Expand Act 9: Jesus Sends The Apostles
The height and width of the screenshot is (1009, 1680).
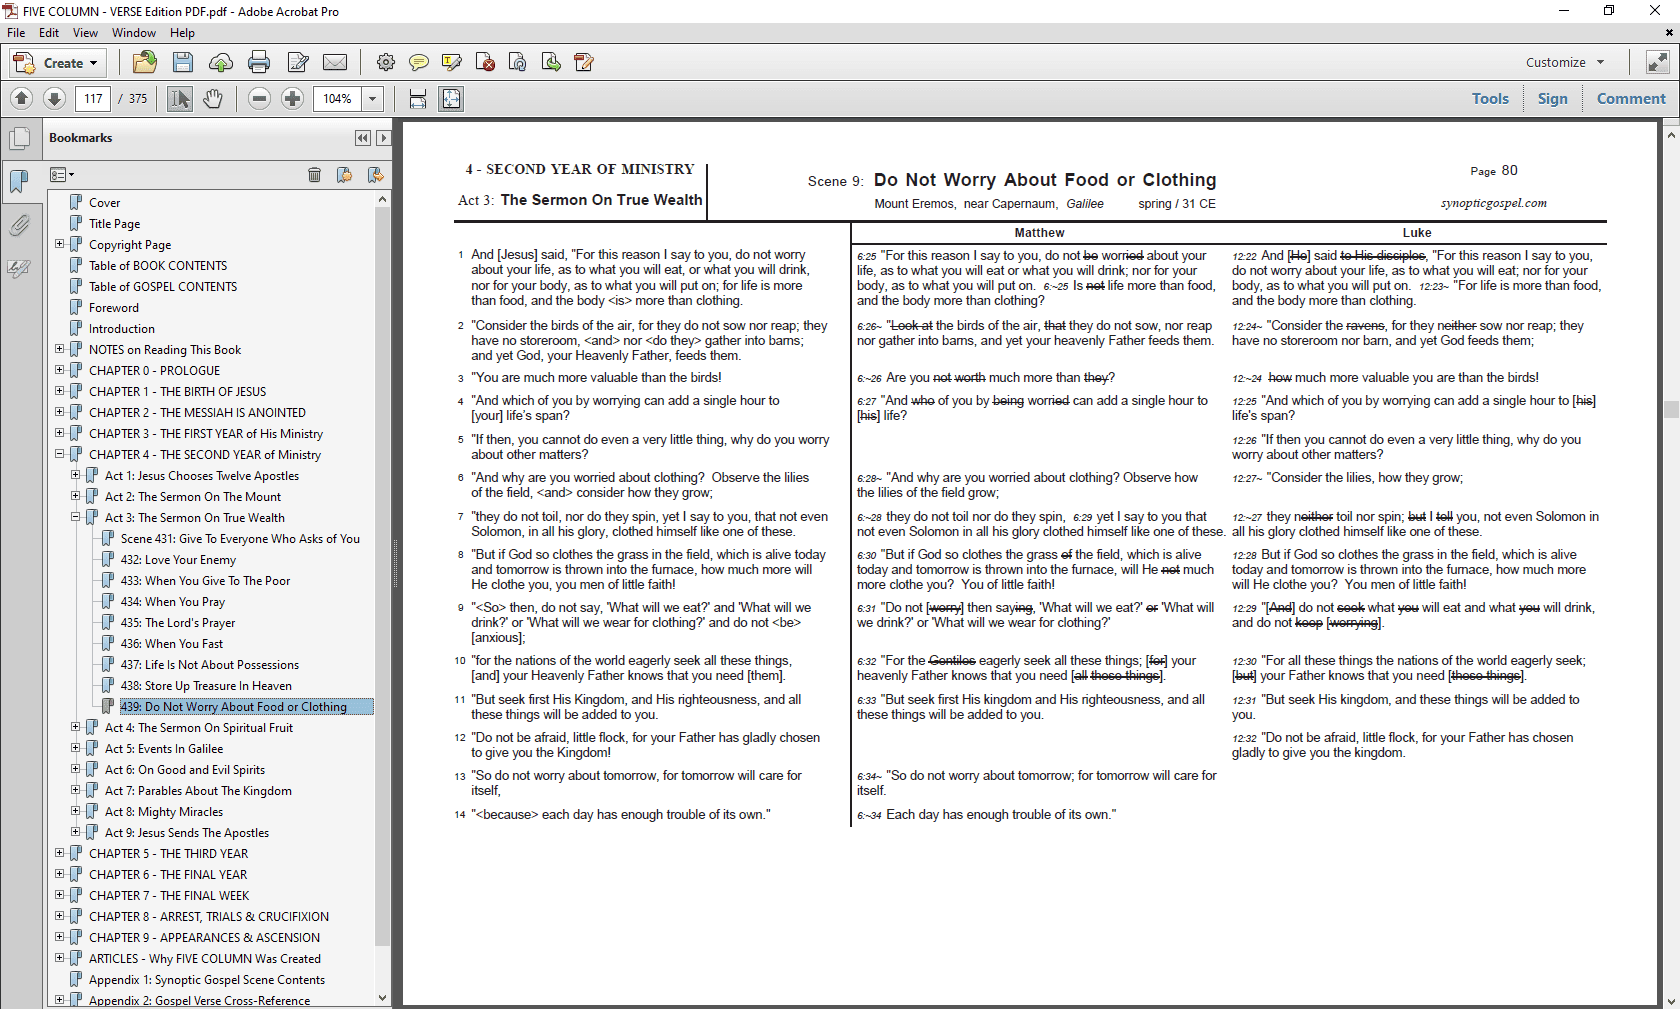(75, 832)
